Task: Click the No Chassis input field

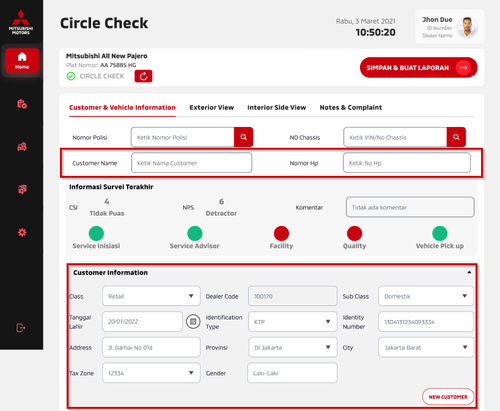Action: click(x=395, y=137)
